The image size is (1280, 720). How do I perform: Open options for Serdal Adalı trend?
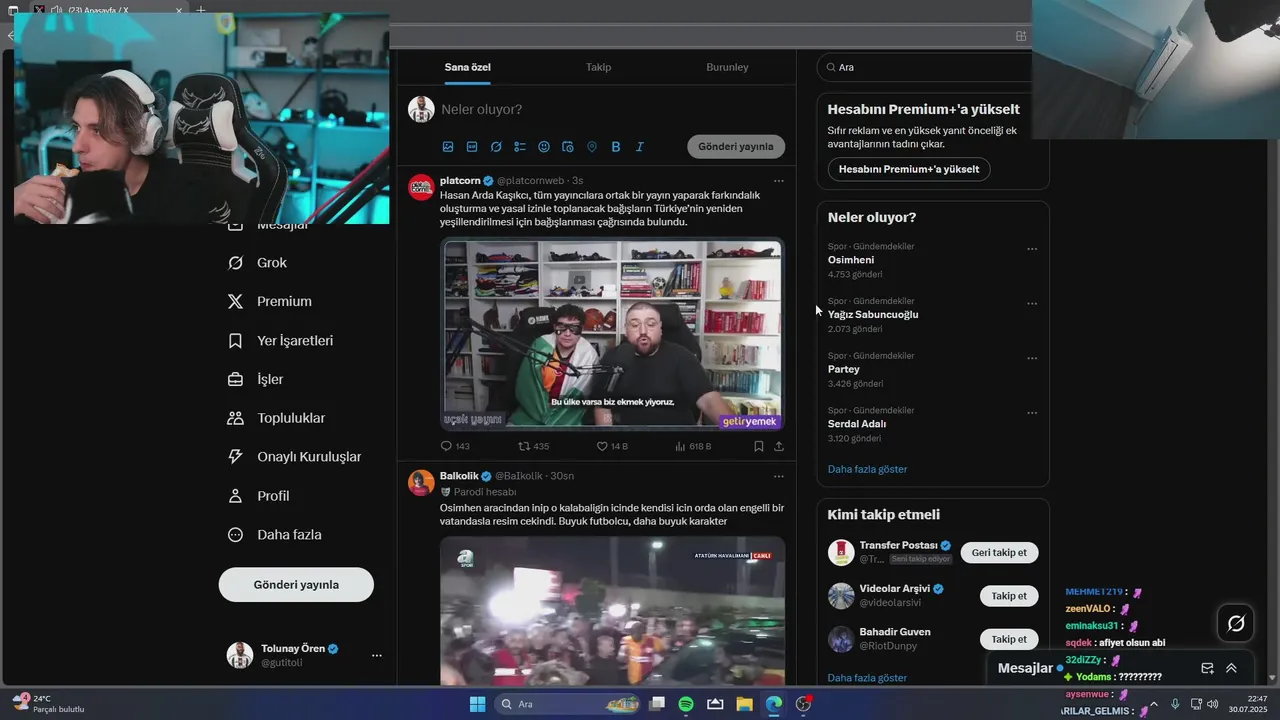click(1032, 413)
